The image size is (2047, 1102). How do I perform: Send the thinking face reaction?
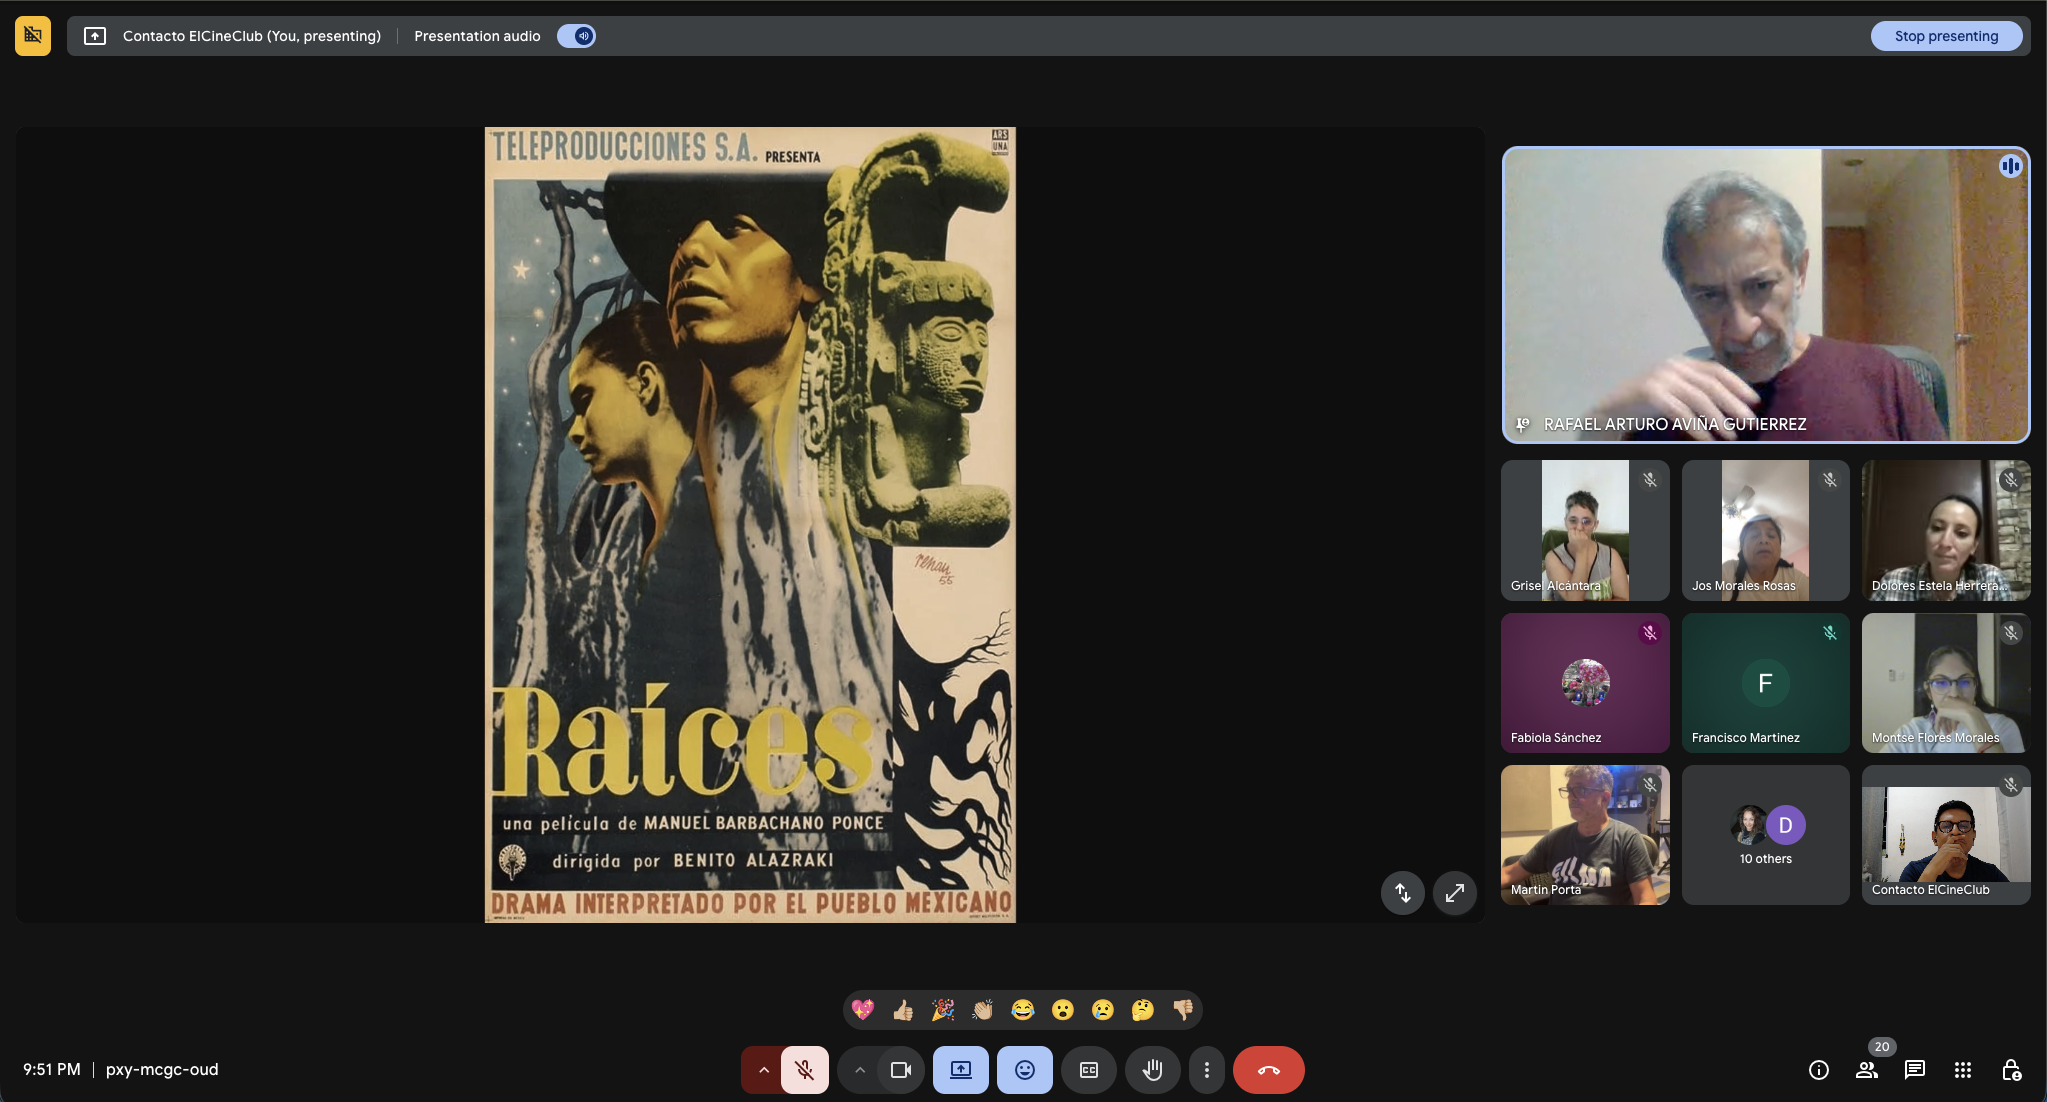coord(1142,1010)
